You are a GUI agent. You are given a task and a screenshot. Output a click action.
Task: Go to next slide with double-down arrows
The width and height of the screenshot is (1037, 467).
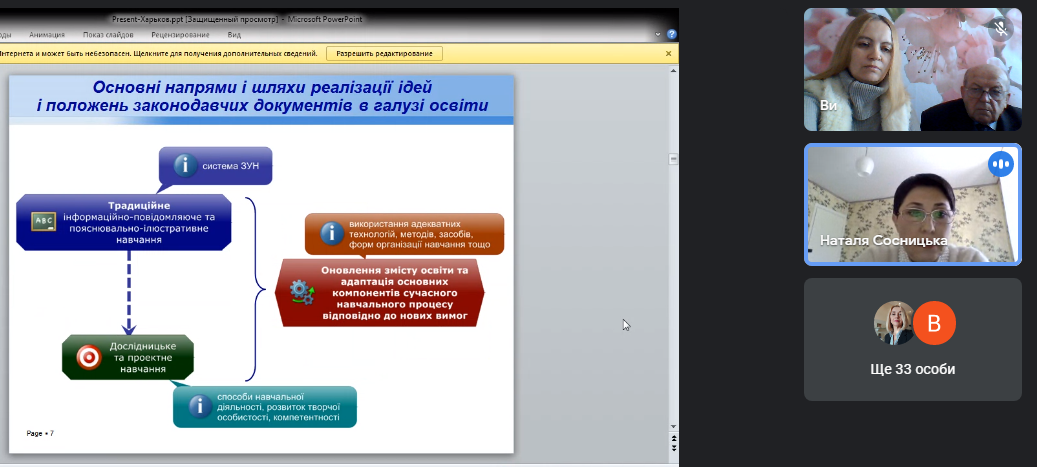point(673,448)
